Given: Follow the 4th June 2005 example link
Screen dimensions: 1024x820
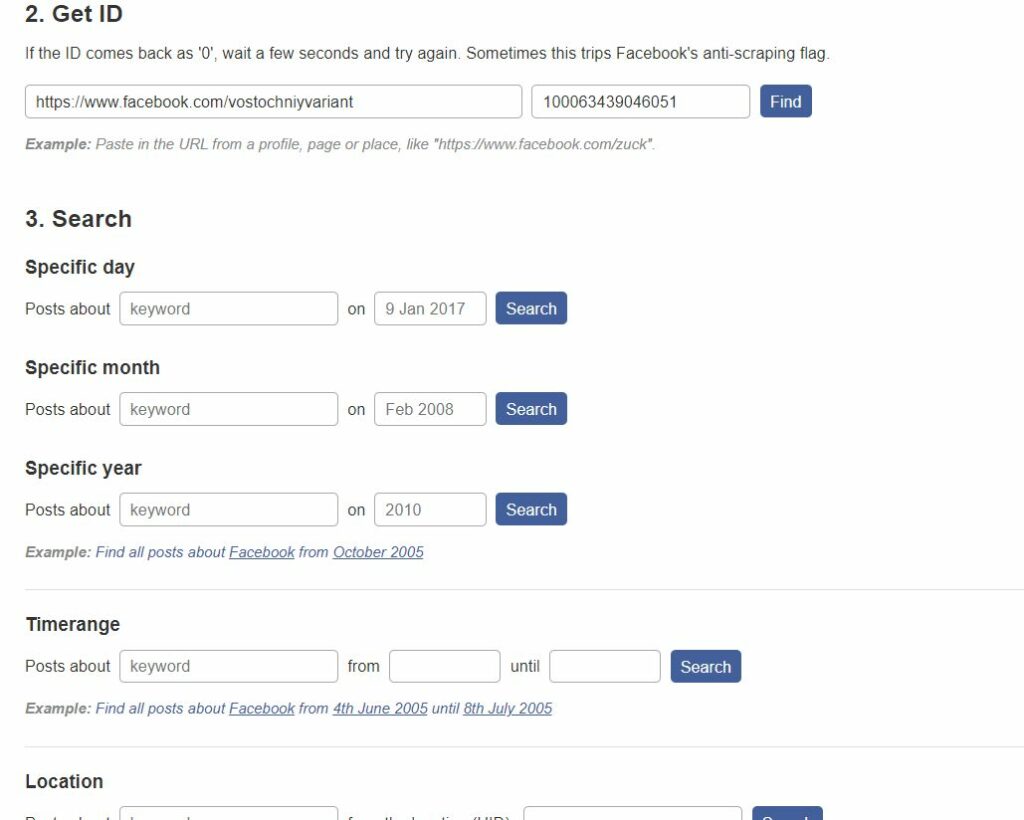Looking at the screenshot, I should click(380, 708).
